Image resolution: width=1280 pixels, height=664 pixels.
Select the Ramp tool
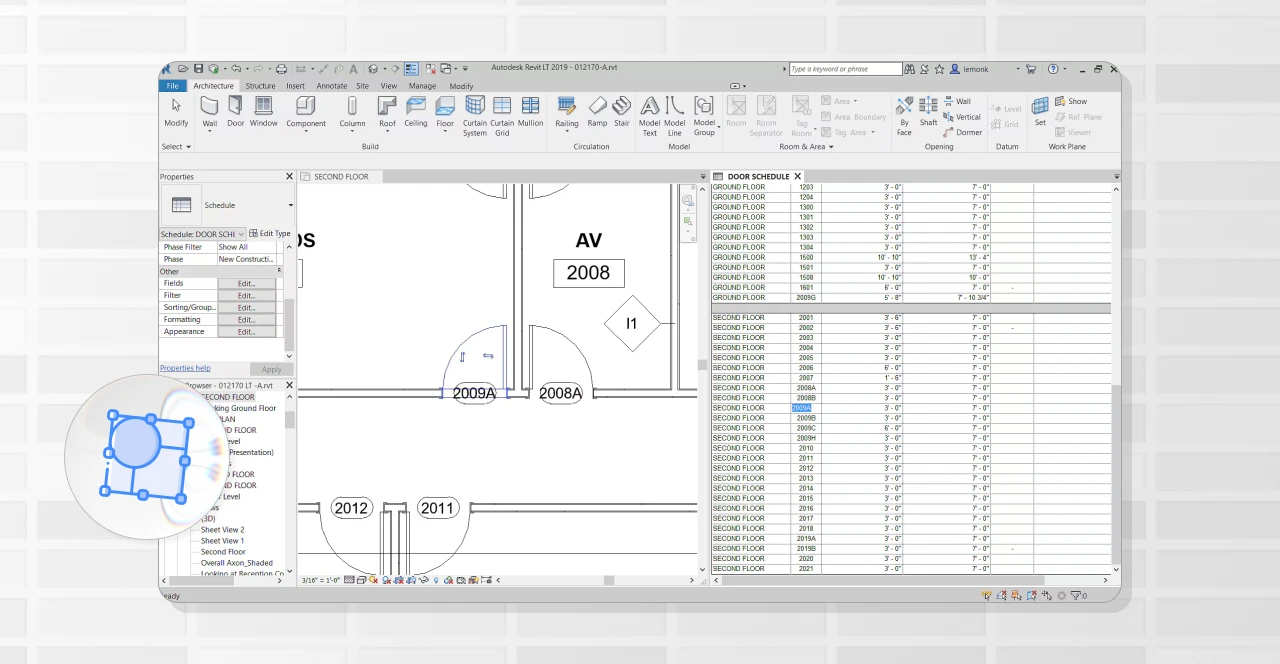[597, 110]
